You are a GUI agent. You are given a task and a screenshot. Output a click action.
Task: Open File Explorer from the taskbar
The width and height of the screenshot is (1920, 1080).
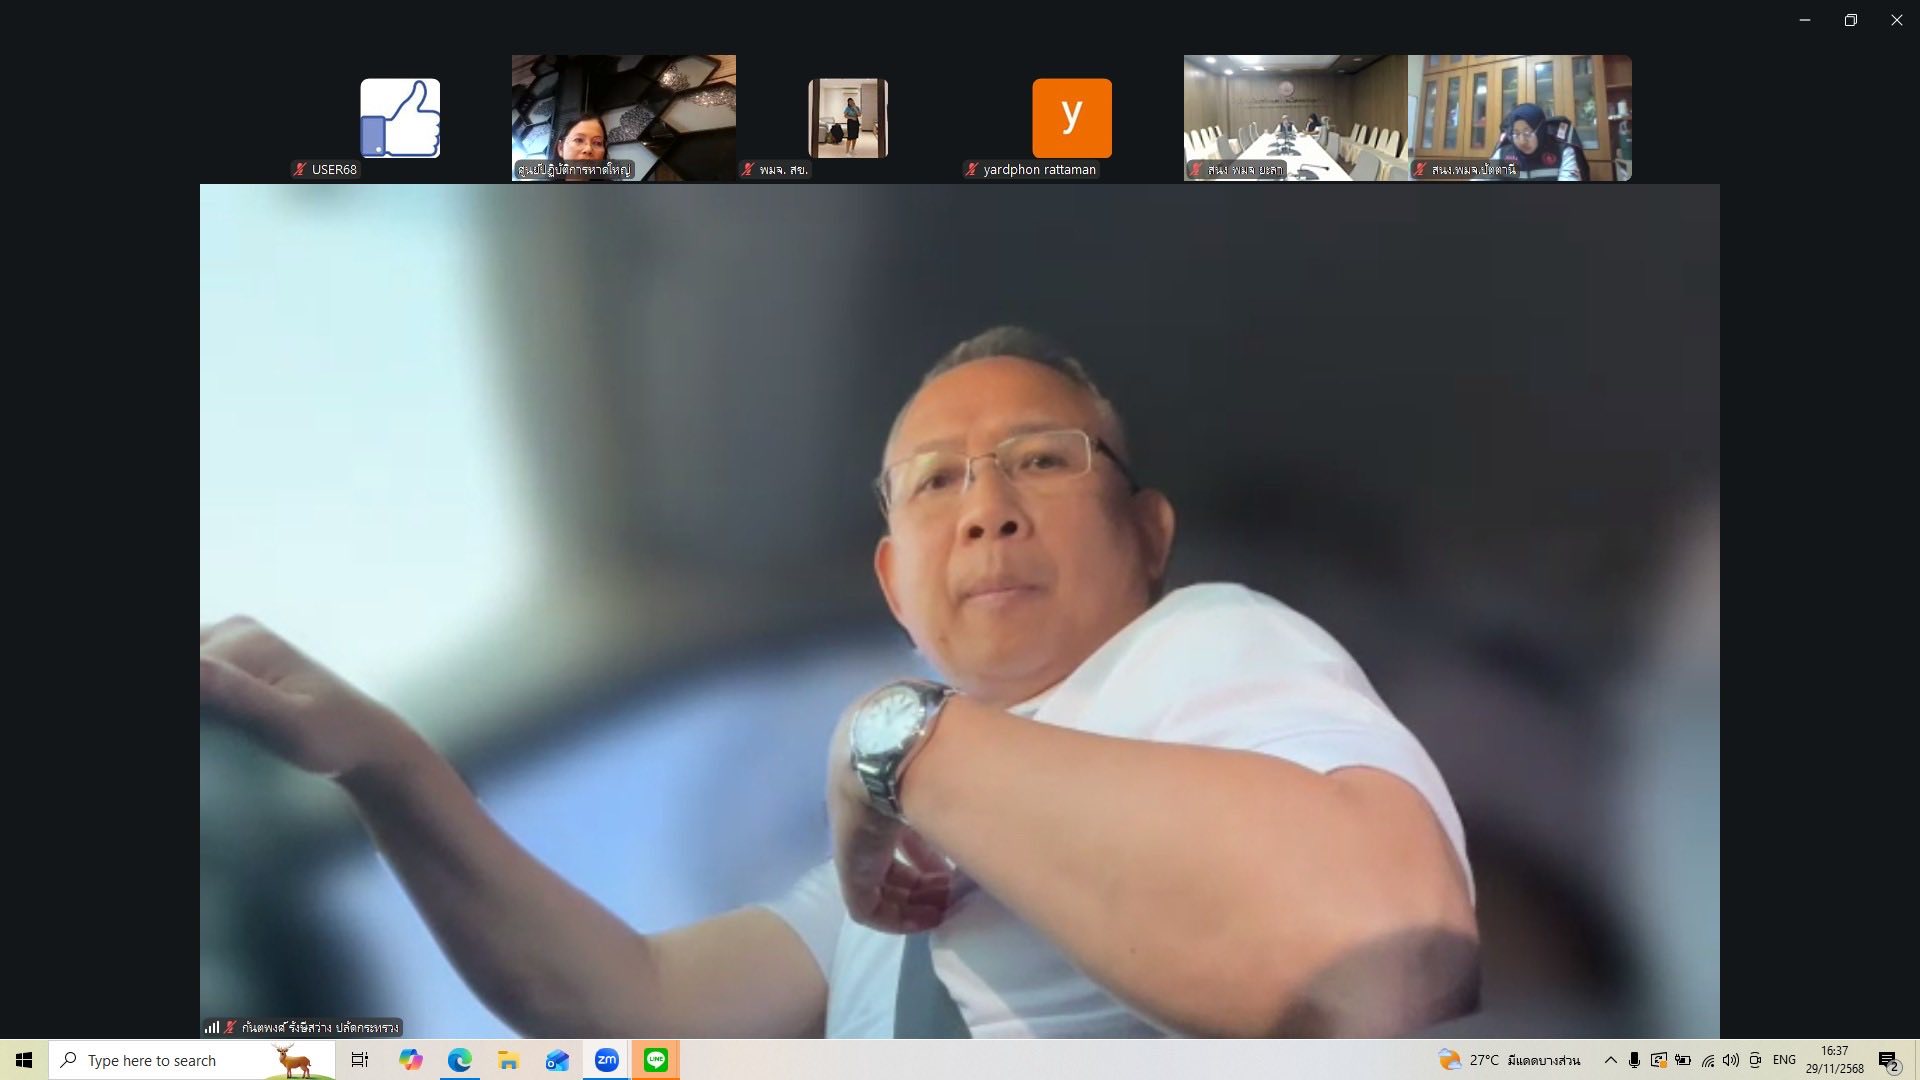pyautogui.click(x=508, y=1060)
